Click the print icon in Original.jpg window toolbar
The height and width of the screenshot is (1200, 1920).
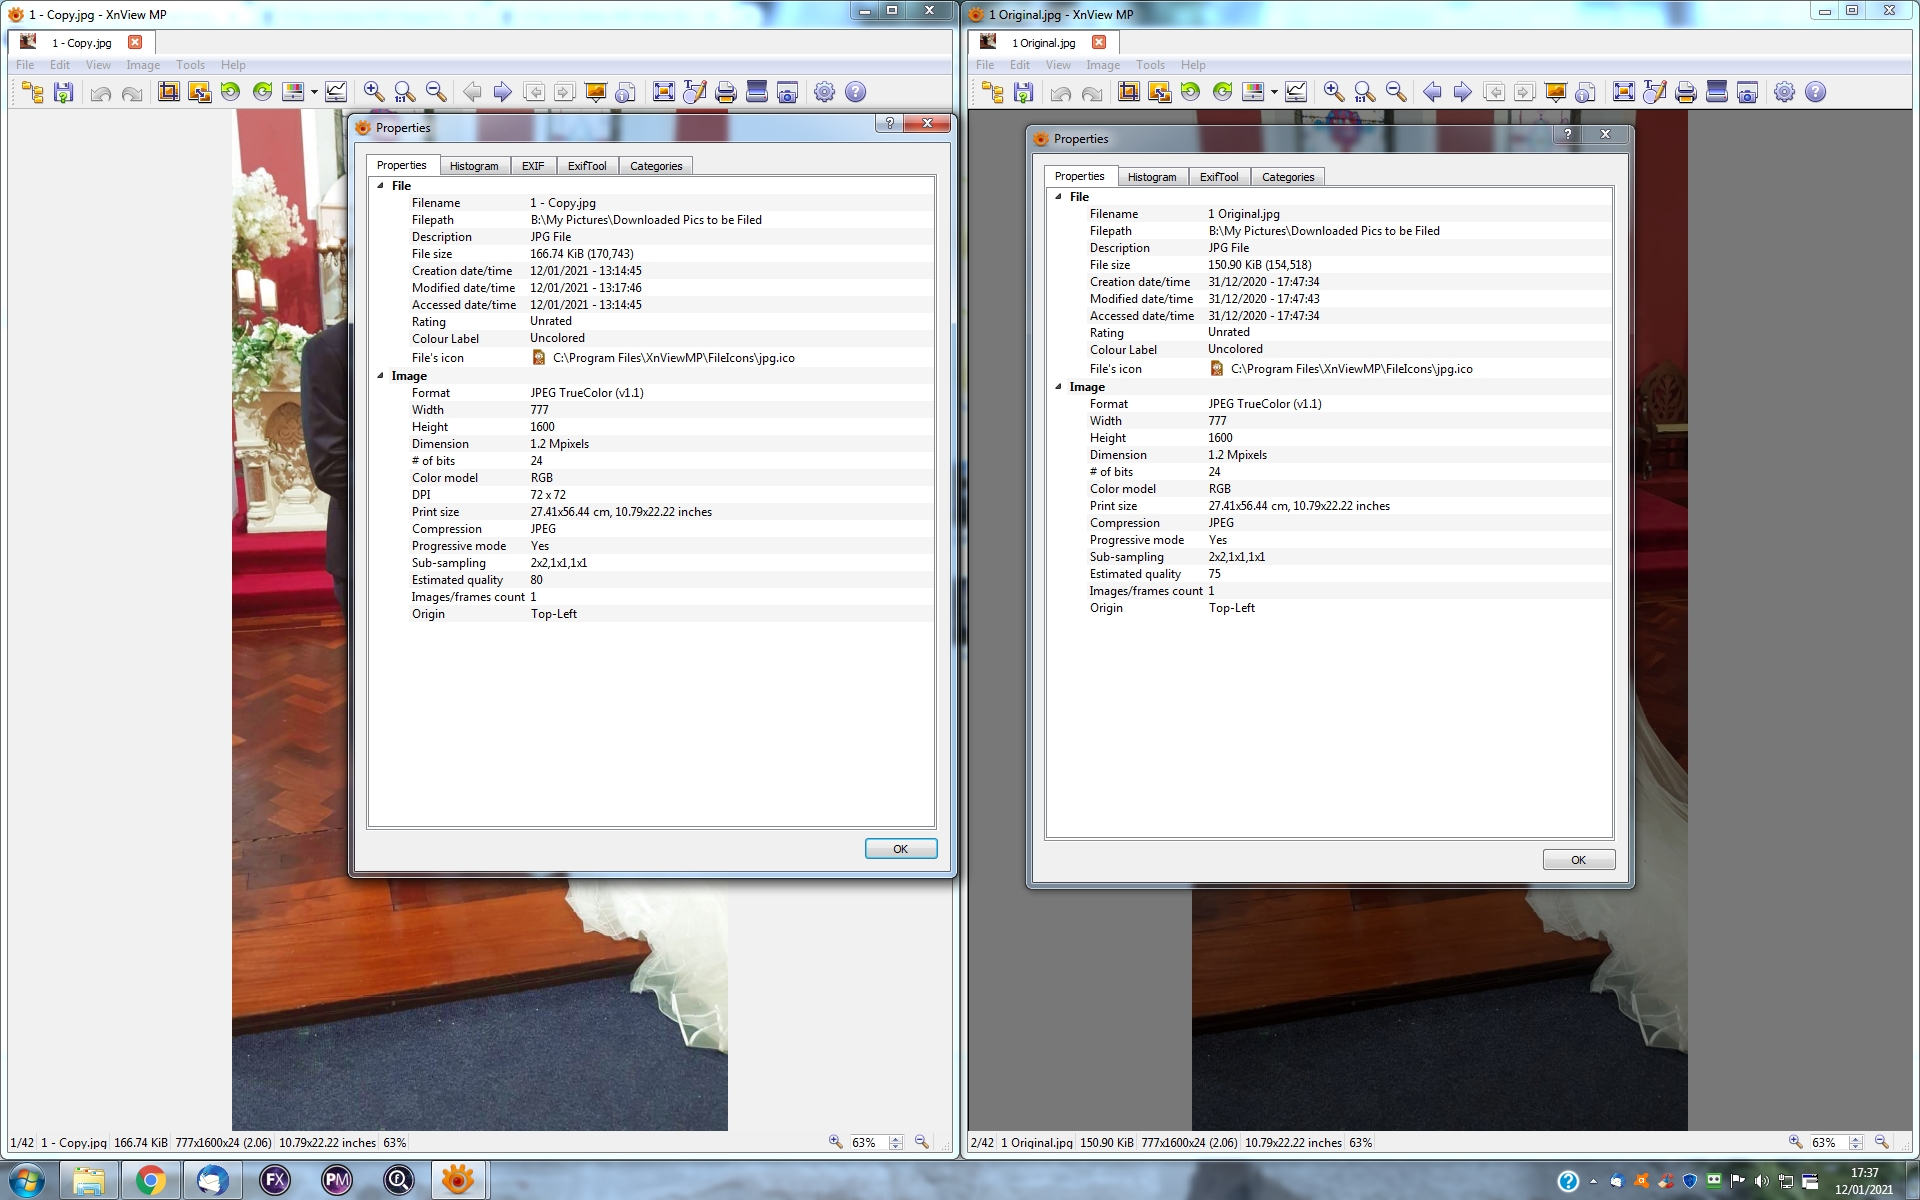1685,92
